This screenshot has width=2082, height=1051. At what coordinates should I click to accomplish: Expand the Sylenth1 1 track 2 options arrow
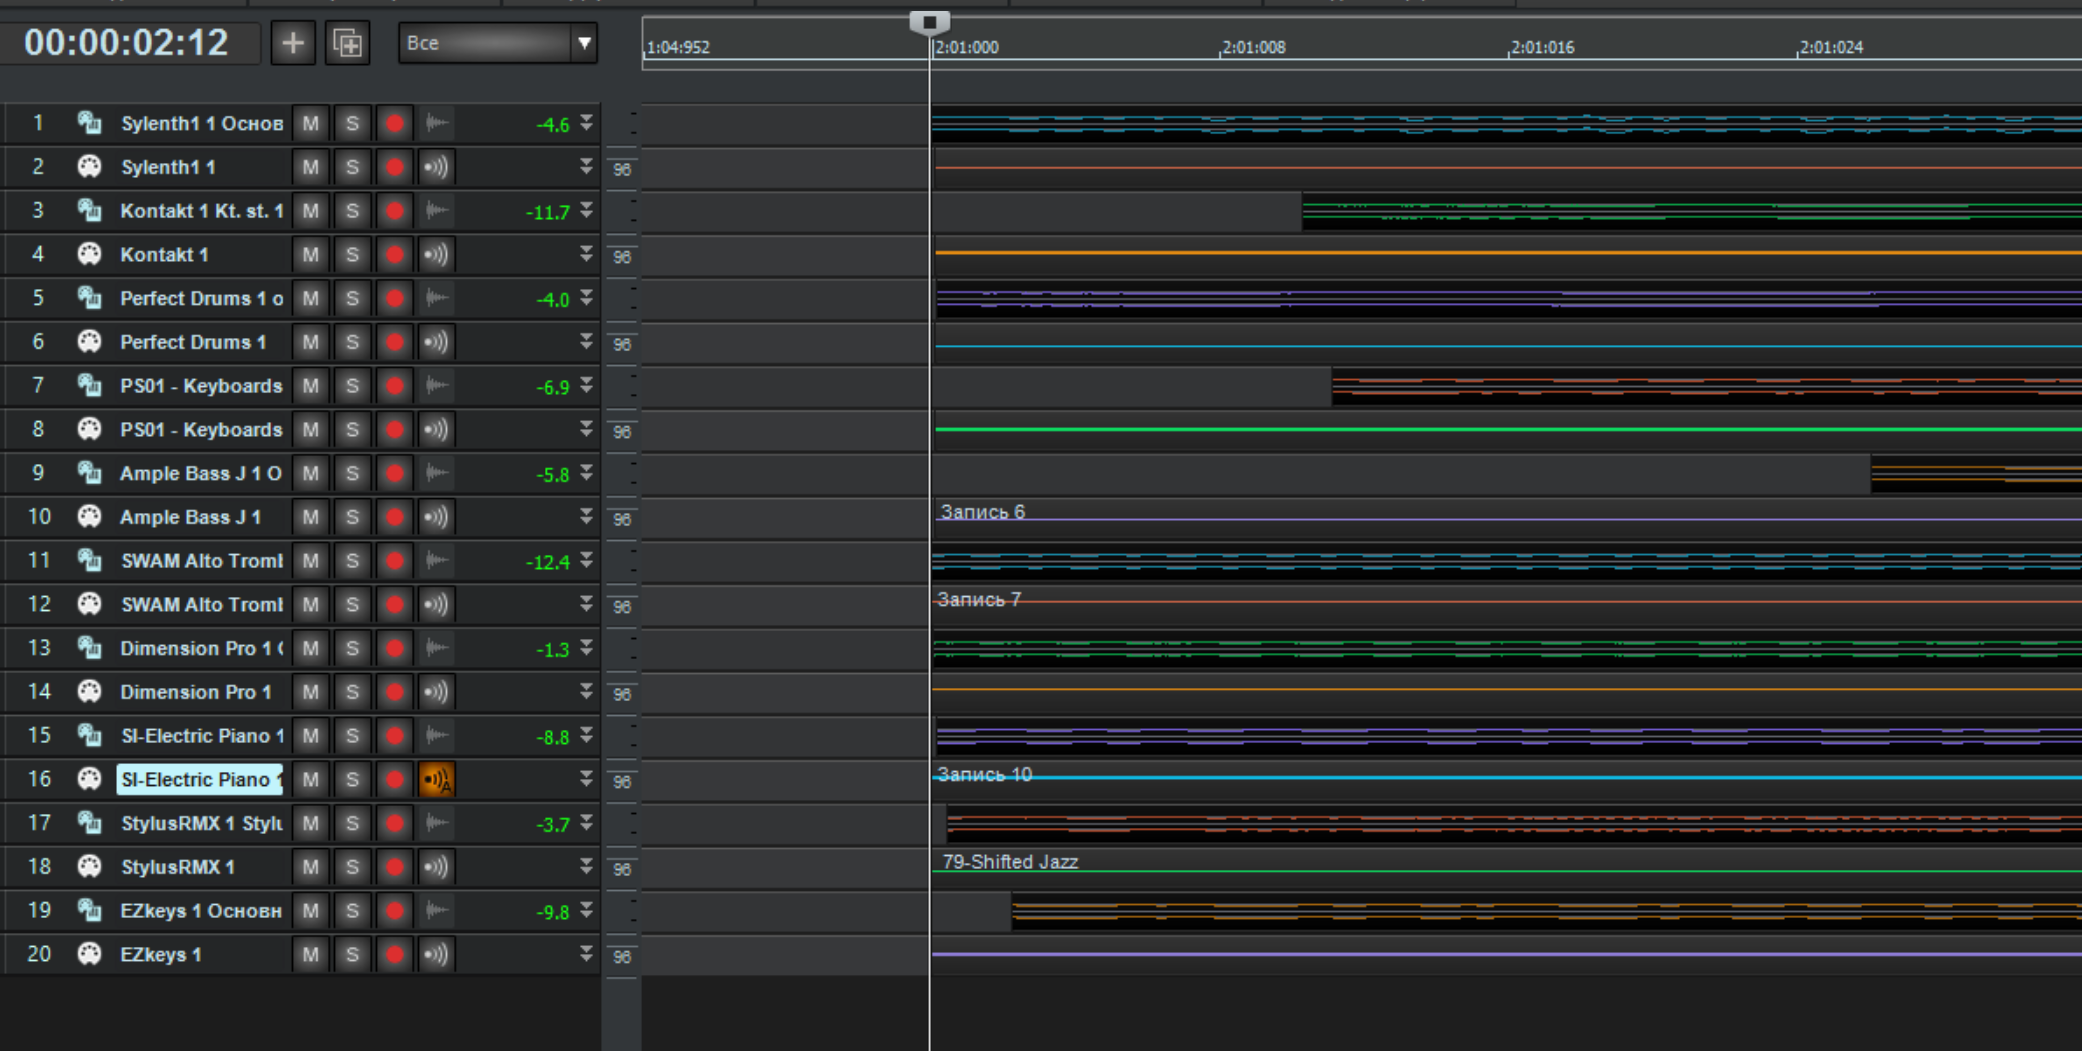tap(586, 167)
